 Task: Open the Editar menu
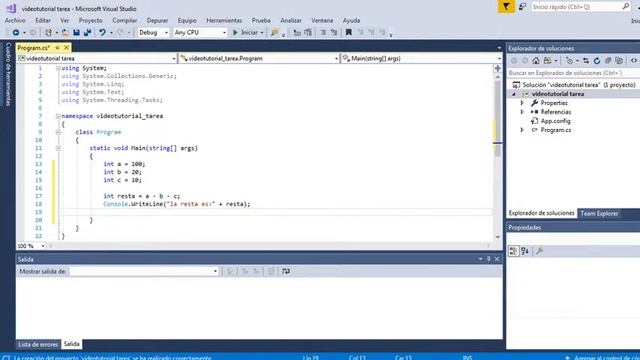point(43,20)
